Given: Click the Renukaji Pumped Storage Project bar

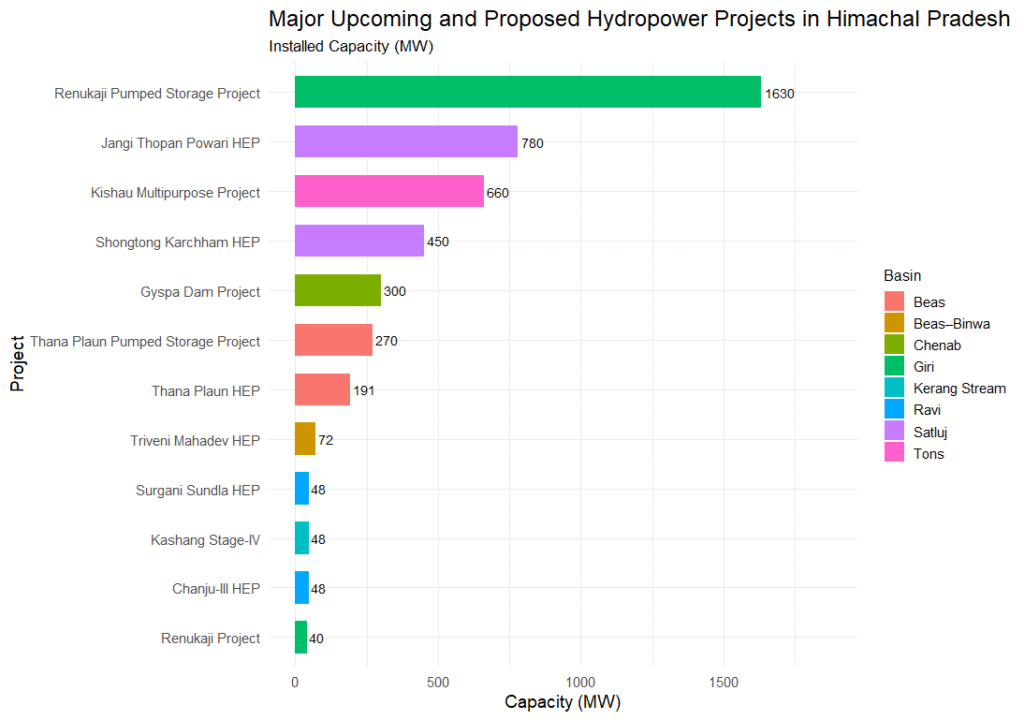Looking at the screenshot, I should [x=527, y=92].
